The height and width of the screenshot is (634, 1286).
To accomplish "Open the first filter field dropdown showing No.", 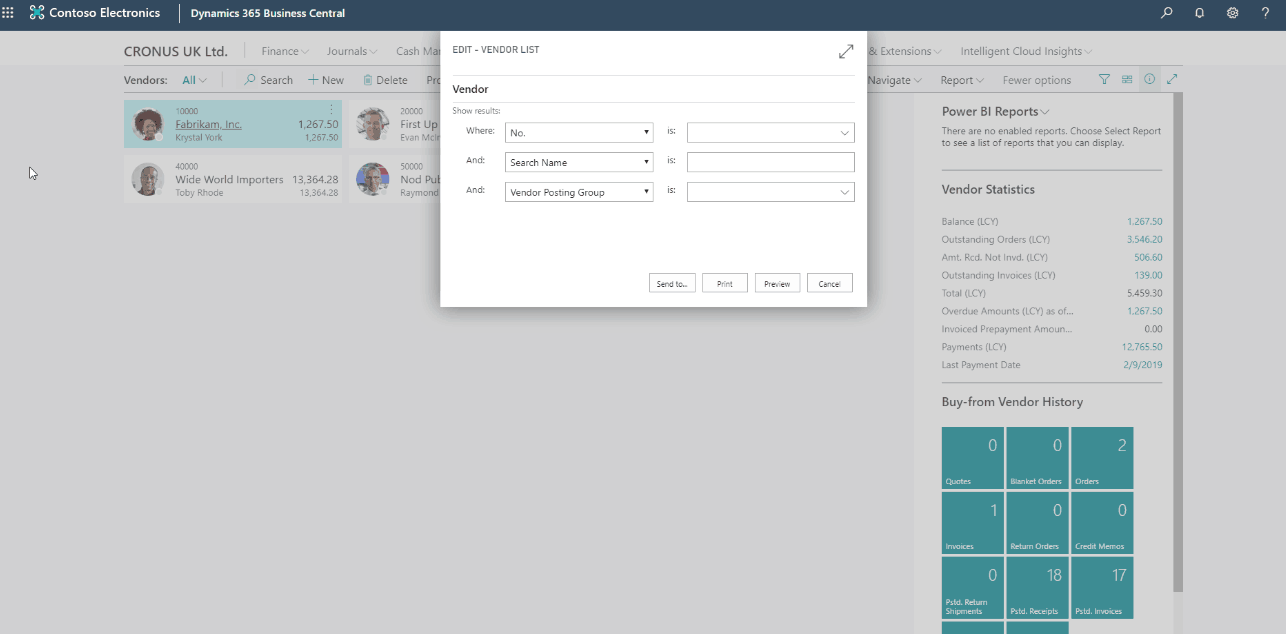I will click(x=579, y=132).
